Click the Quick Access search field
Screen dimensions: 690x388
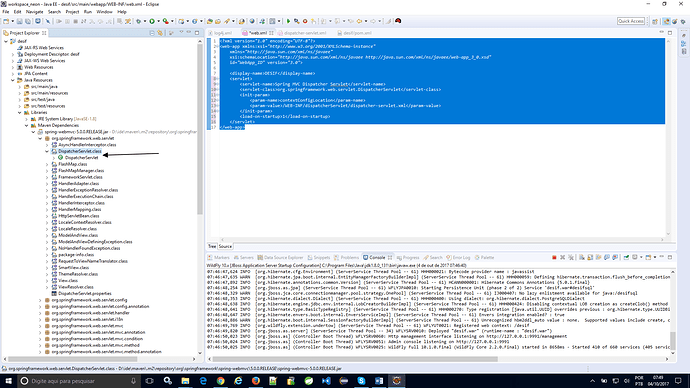631,21
